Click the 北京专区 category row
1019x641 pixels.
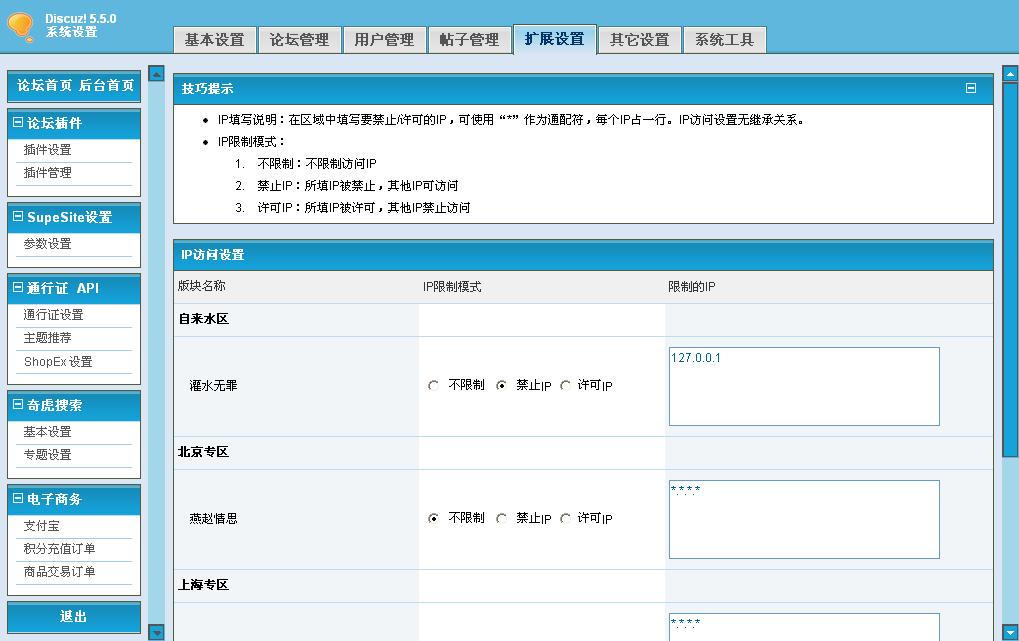click(x=584, y=452)
